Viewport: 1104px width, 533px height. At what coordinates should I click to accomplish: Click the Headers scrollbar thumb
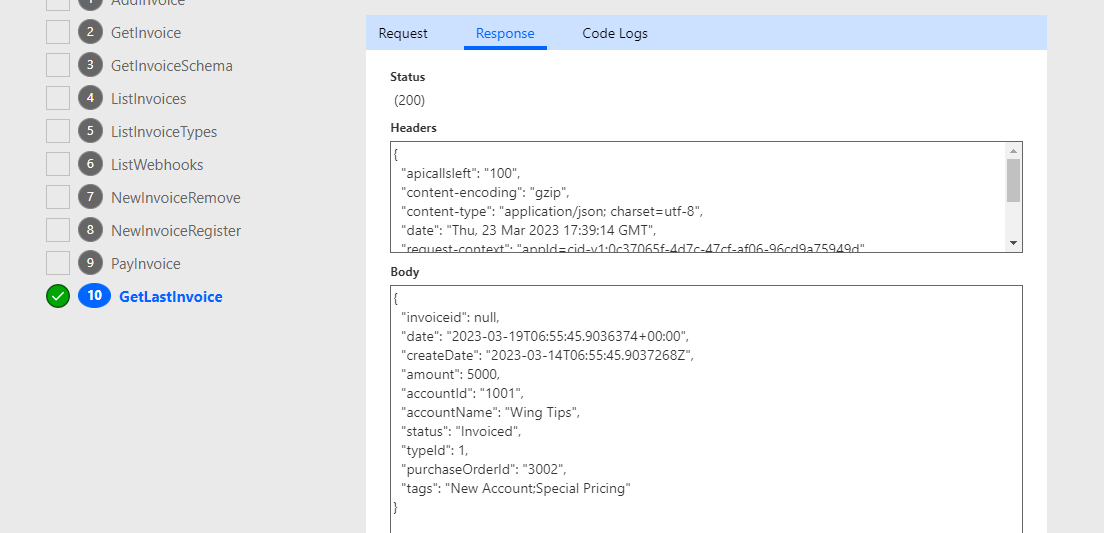click(1013, 180)
